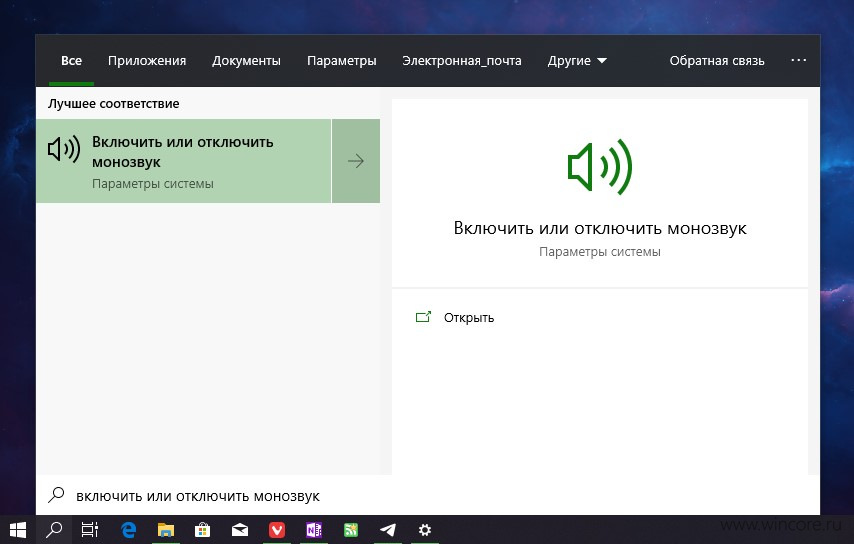Expand the Другие filter dropdown
Image resolution: width=854 pixels, height=544 pixels.
click(577, 60)
